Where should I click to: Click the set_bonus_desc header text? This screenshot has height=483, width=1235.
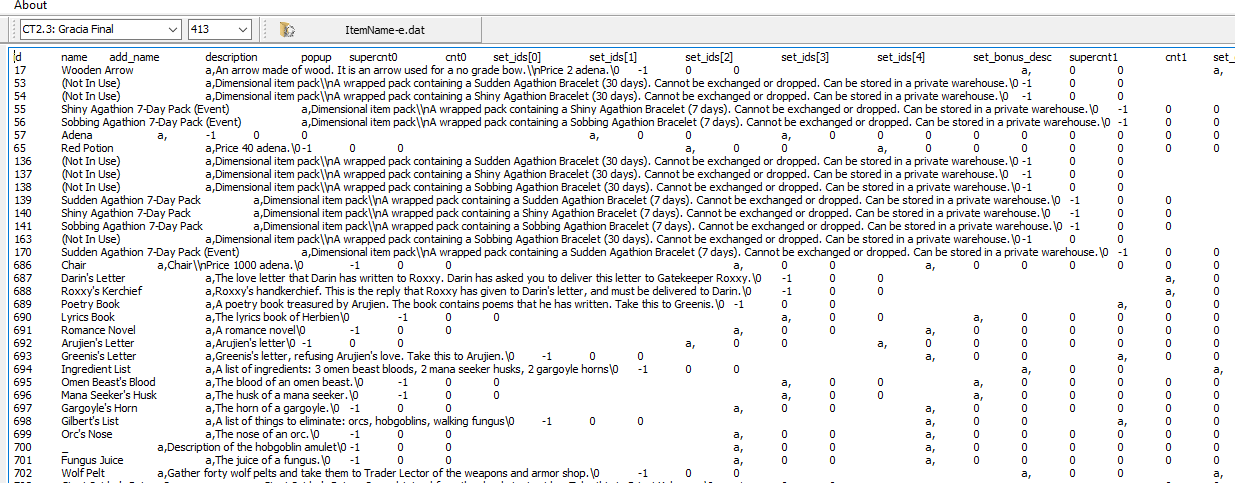1012,57
